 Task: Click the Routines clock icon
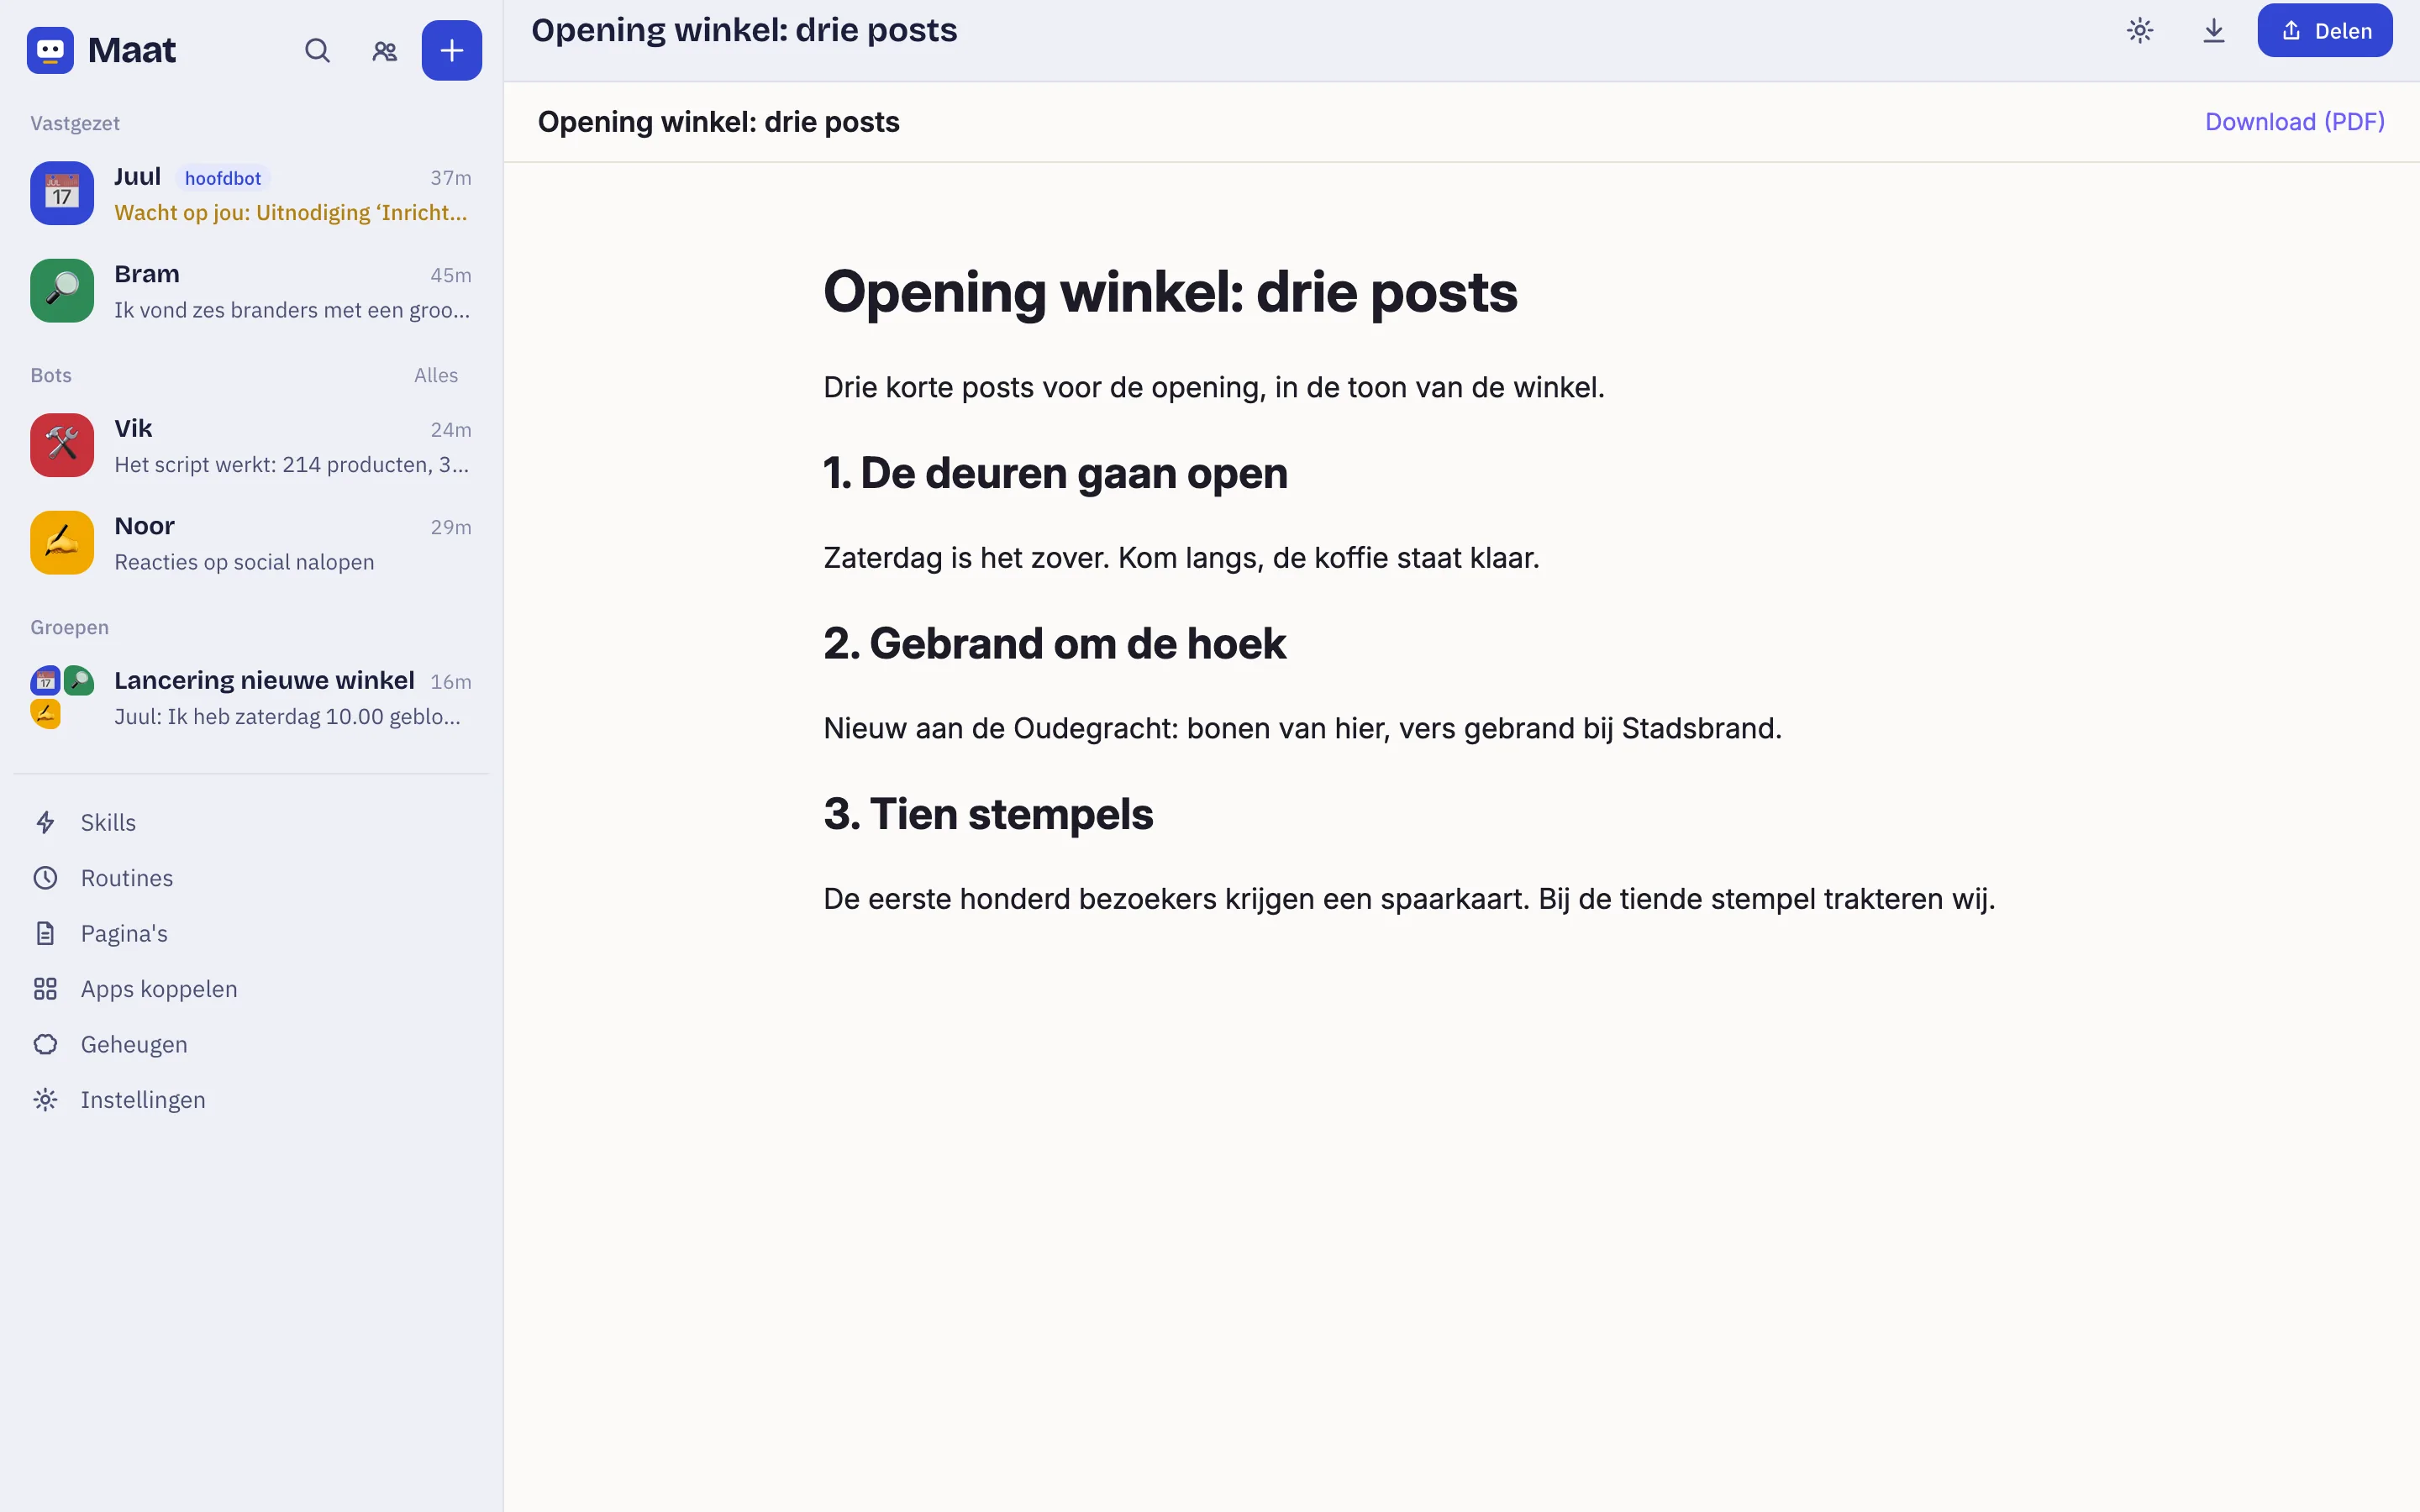tap(45, 878)
